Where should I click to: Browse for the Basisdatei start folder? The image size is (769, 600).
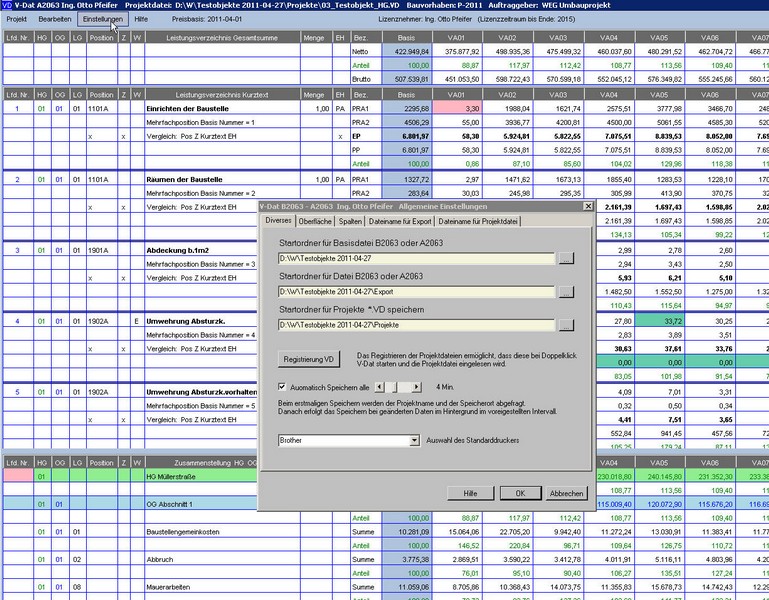click(566, 258)
